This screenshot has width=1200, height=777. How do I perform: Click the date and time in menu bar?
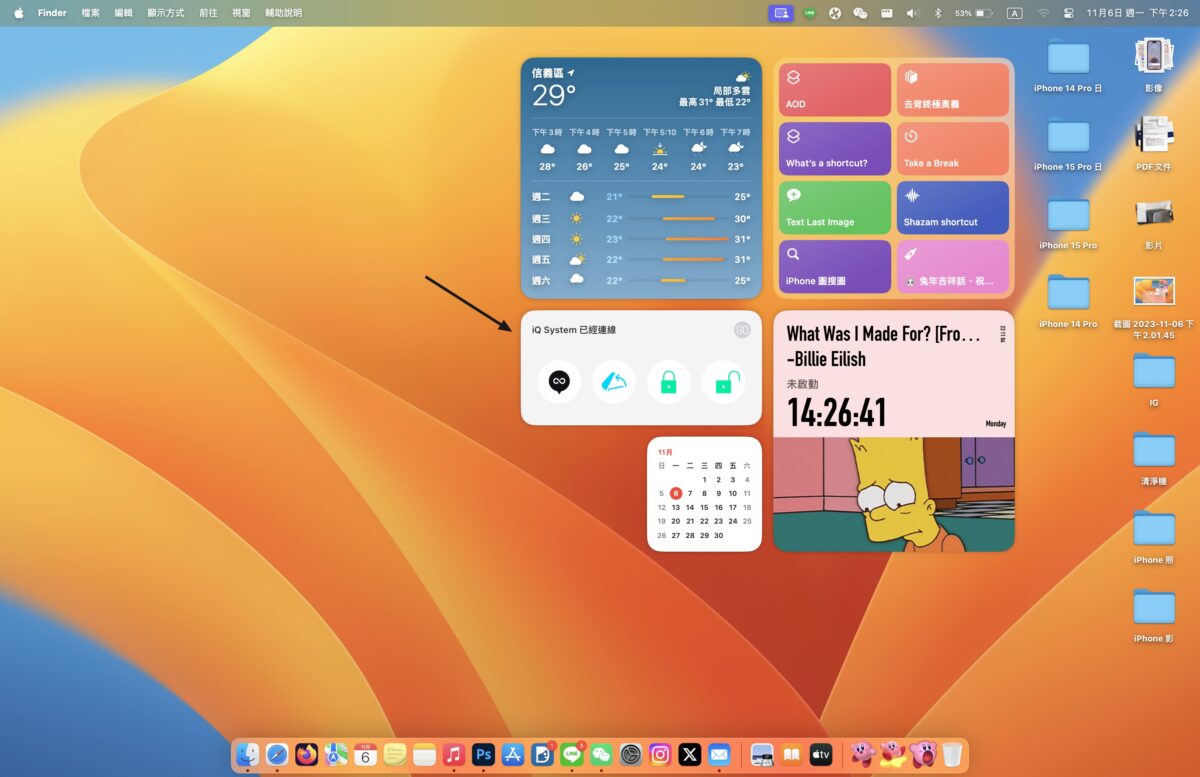[x=1138, y=13]
